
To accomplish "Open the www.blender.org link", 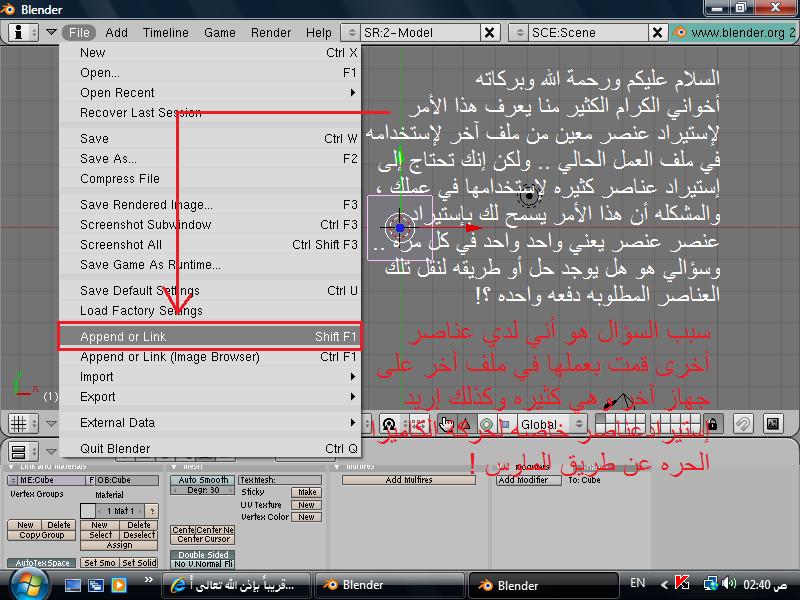I will click(x=742, y=33).
